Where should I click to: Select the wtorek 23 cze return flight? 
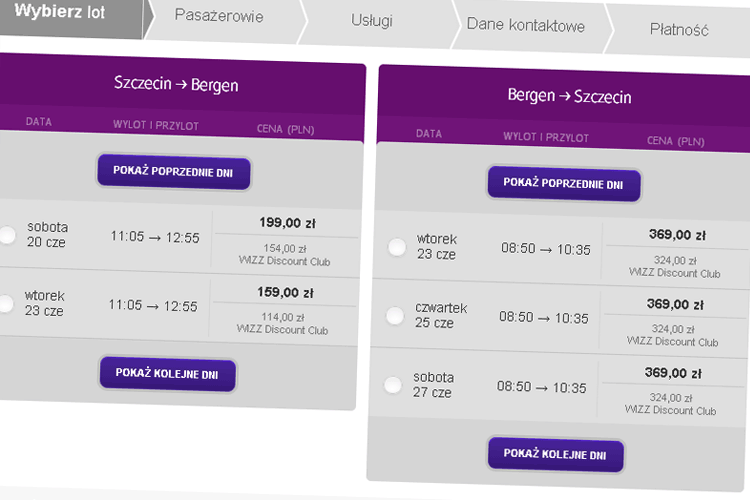click(x=397, y=247)
